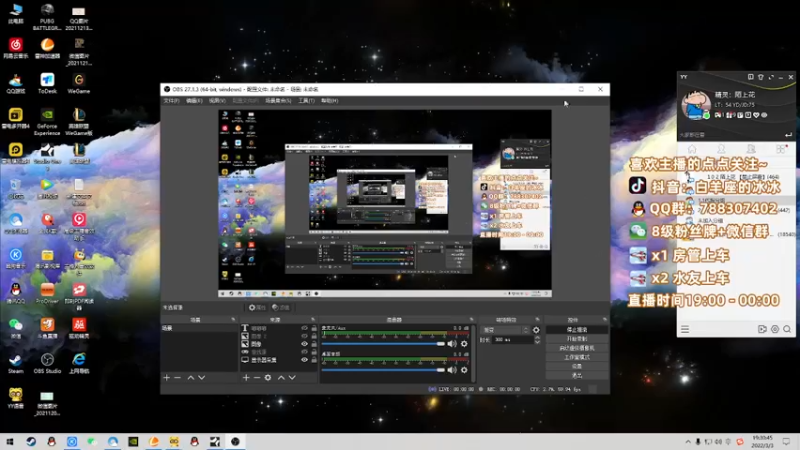
Task: Mute the Mic/Aux speaker icon
Action: click(452, 344)
